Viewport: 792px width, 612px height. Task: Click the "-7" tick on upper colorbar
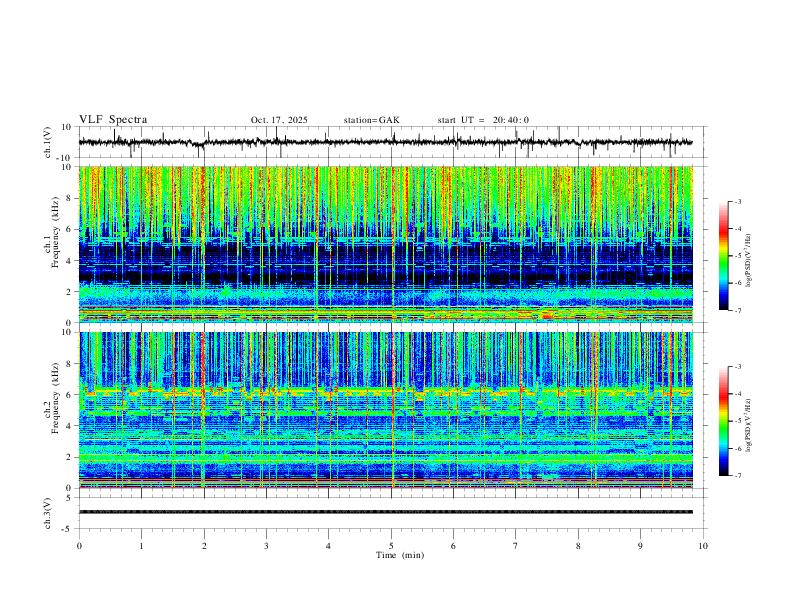(737, 311)
